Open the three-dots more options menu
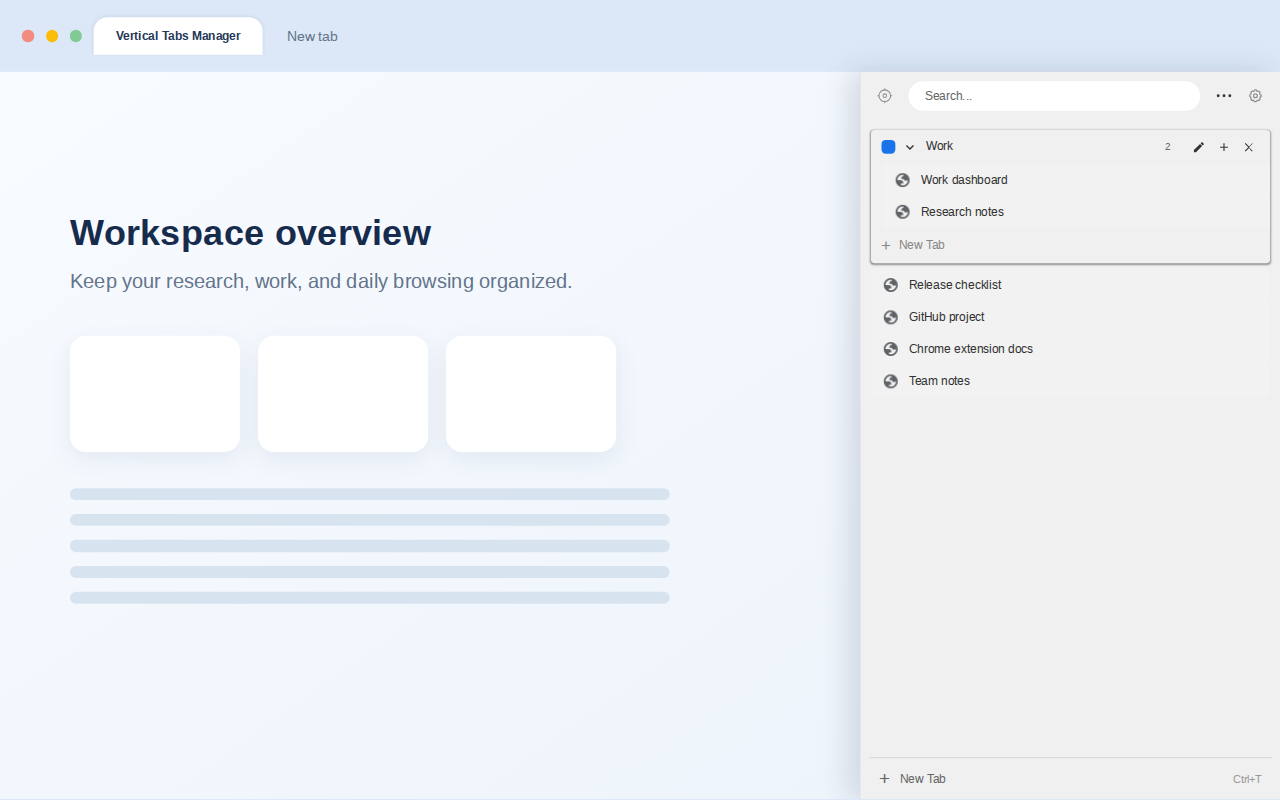 pyautogui.click(x=1224, y=96)
